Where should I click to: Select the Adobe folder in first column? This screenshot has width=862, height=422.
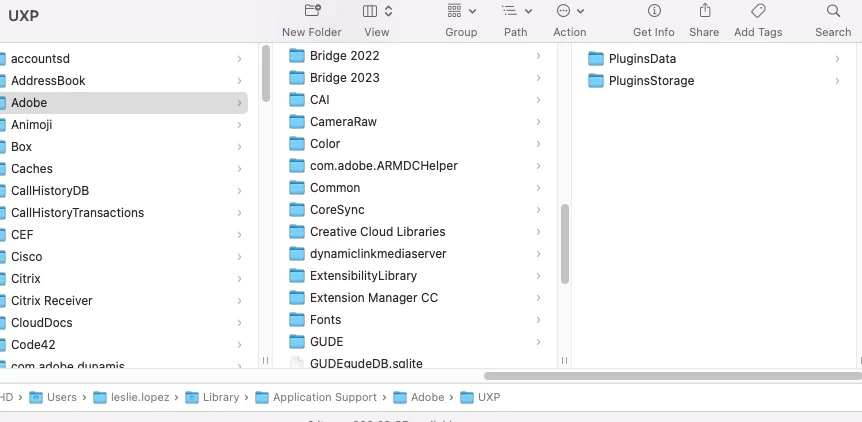[x=124, y=103]
